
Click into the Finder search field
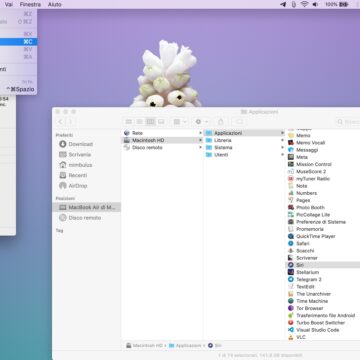tap(347, 122)
